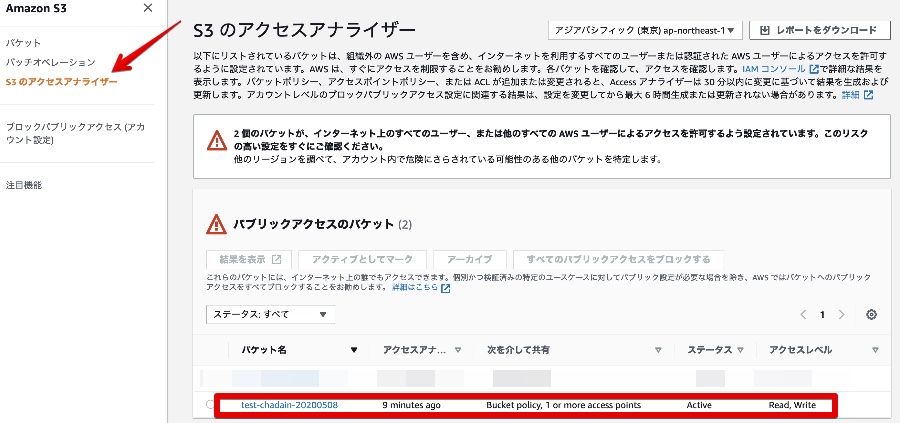Click the 次を介して共有 column header
900x423 pixels.
tap(518, 350)
